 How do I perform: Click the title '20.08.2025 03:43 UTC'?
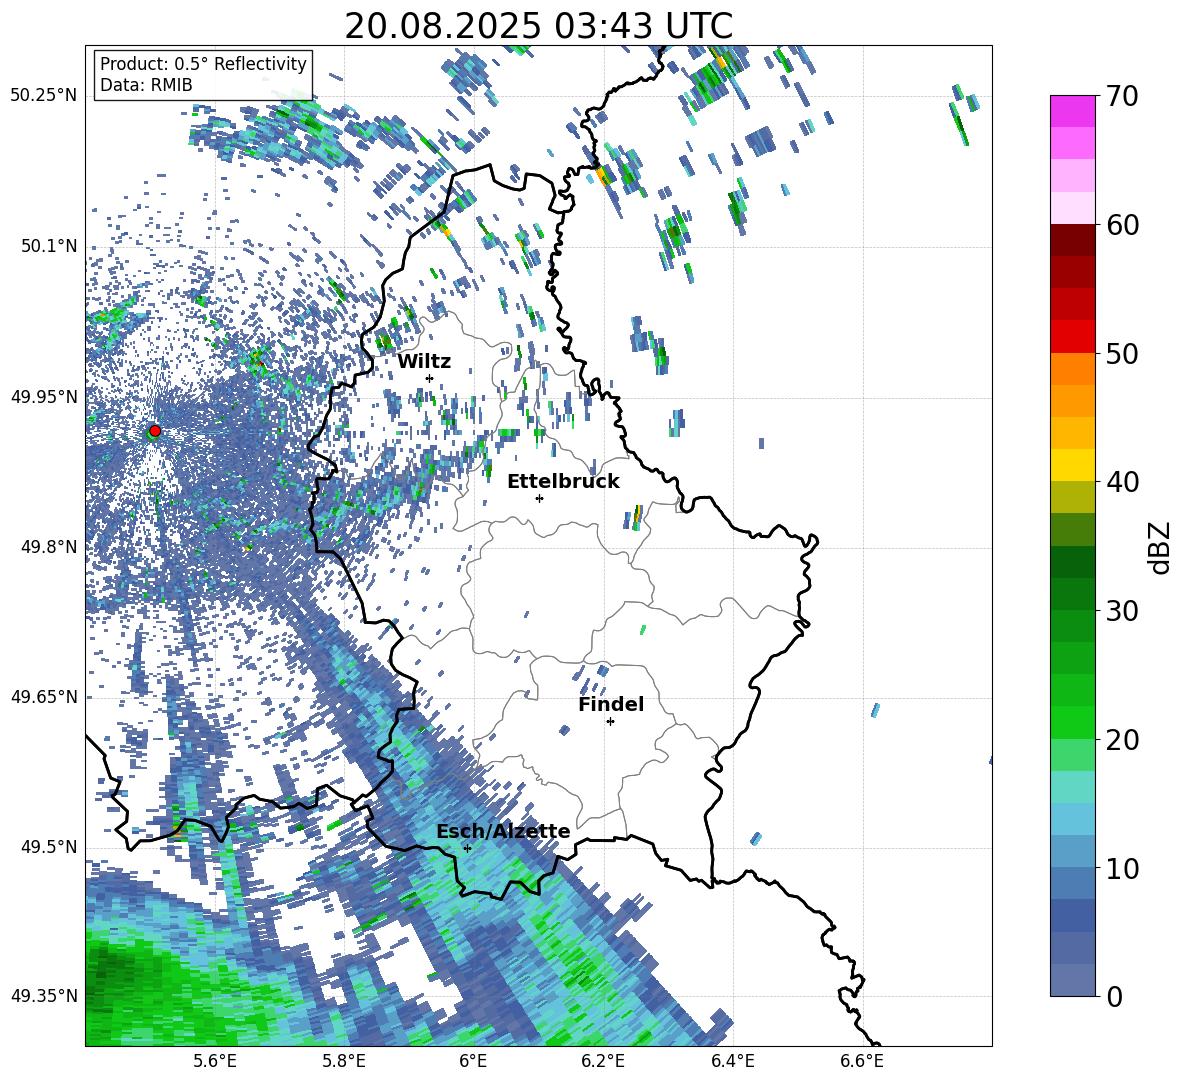[x=538, y=26]
